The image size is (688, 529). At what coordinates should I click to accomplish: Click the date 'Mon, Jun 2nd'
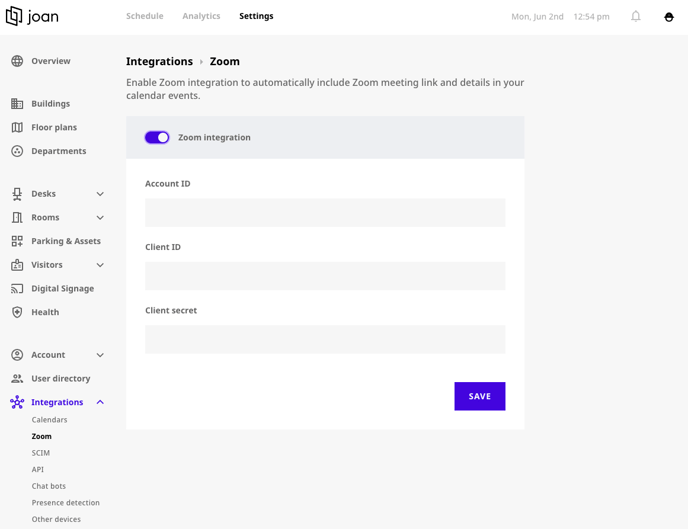tap(537, 17)
